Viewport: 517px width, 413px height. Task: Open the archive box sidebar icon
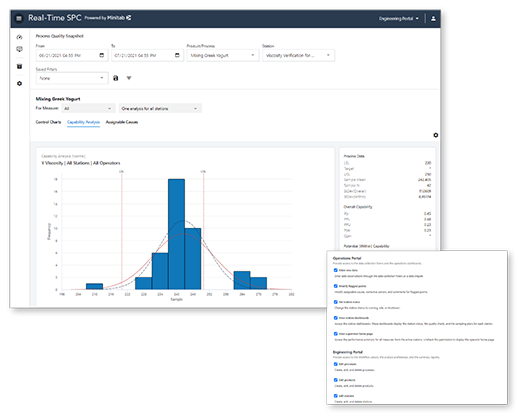[x=19, y=66]
